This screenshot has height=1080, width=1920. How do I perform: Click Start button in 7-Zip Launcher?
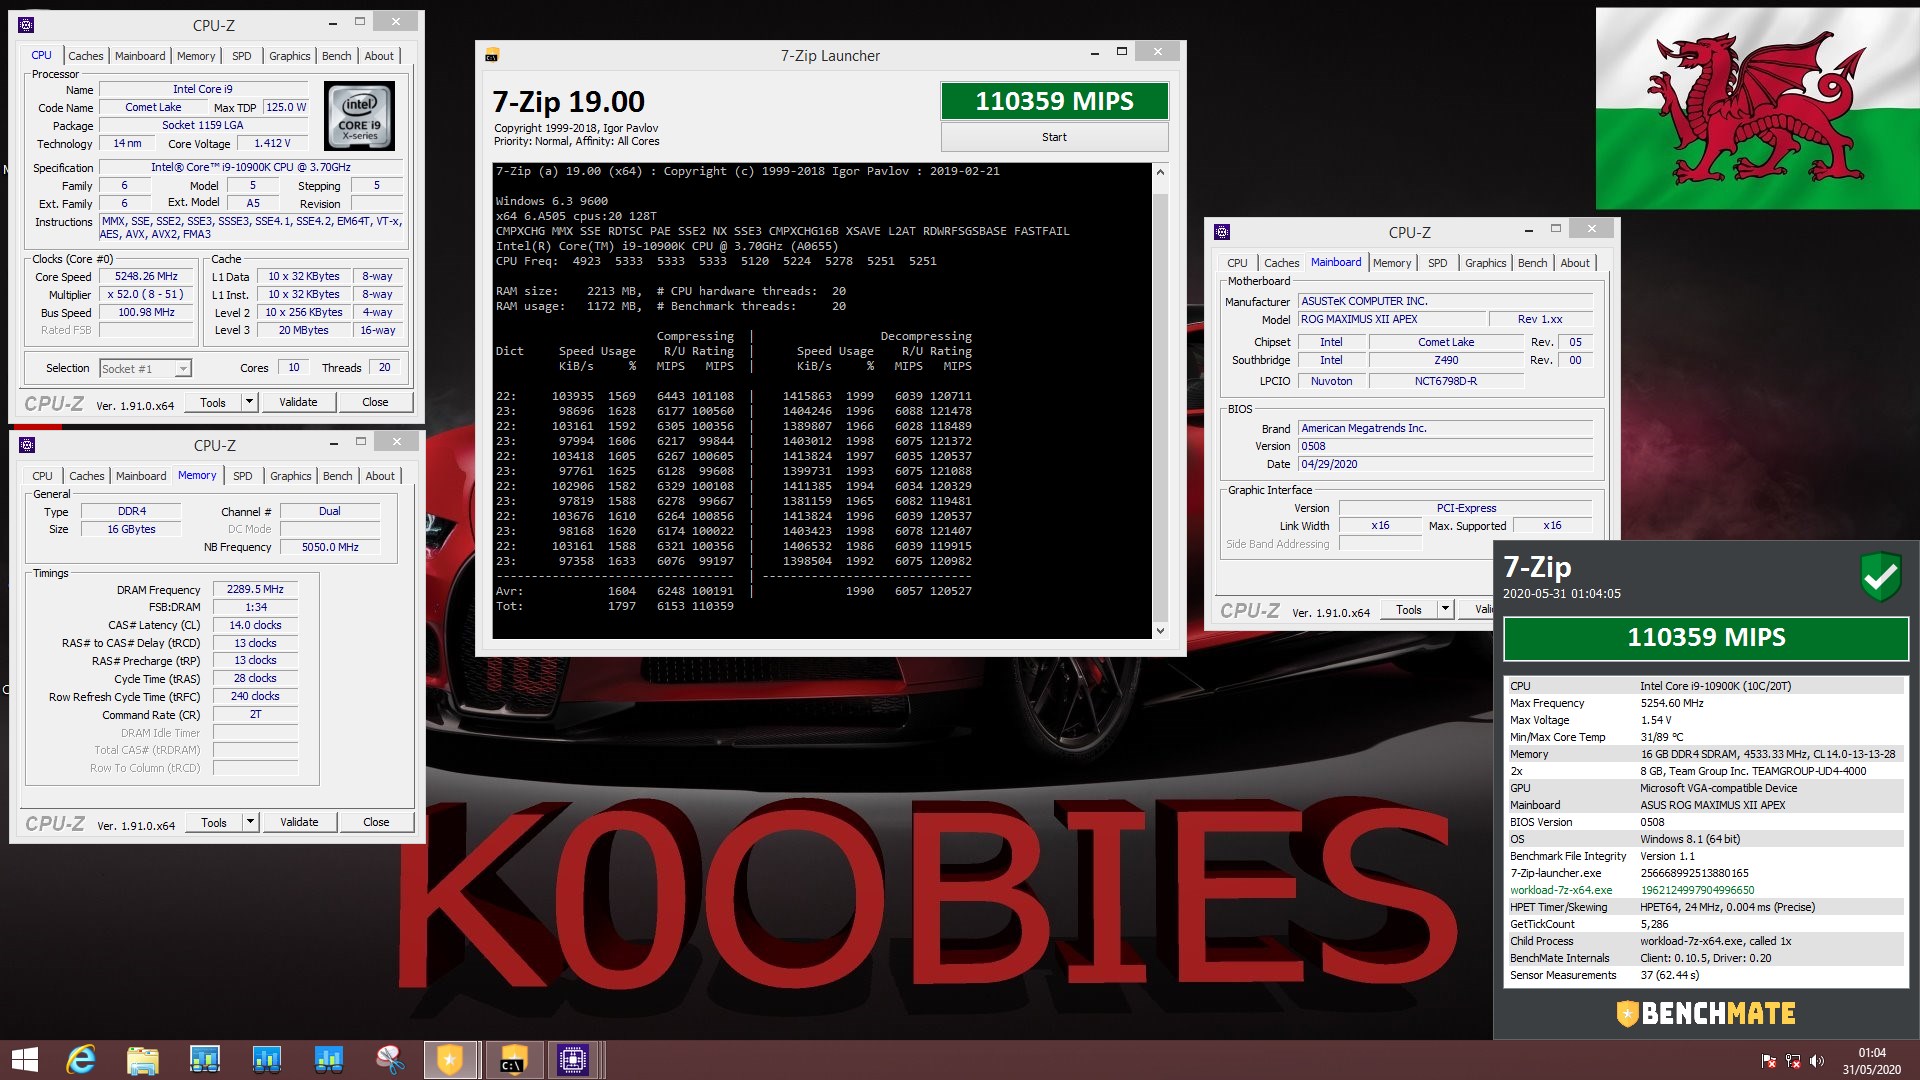[1054, 137]
